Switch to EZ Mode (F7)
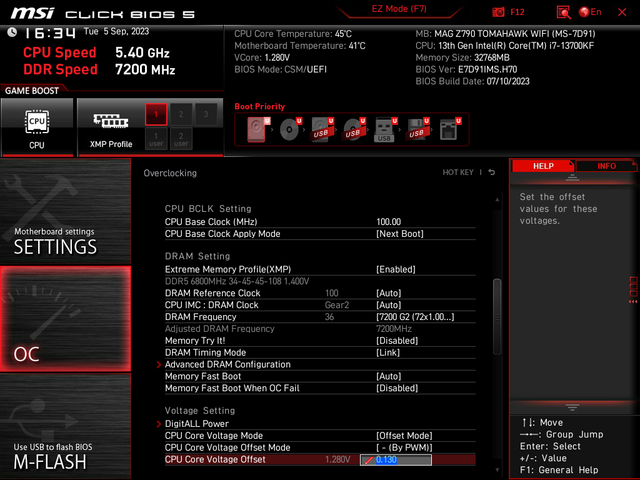The height and width of the screenshot is (480, 640). pyautogui.click(x=399, y=9)
